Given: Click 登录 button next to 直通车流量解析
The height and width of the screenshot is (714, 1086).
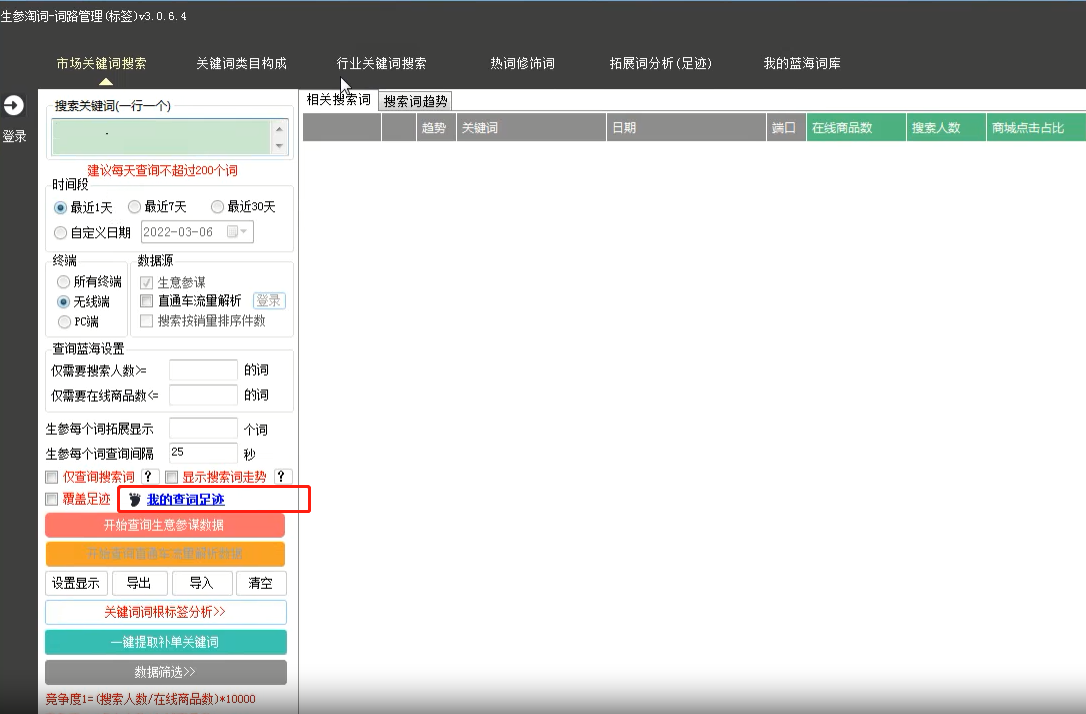Looking at the screenshot, I should pos(269,301).
